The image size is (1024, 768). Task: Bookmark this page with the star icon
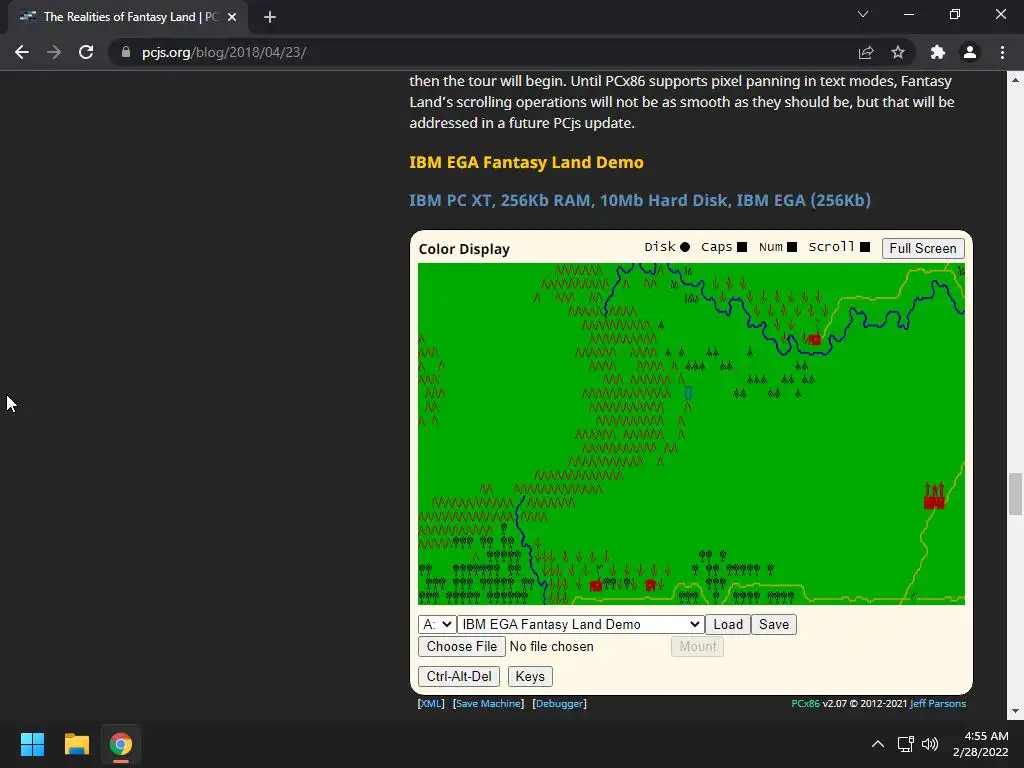(x=898, y=52)
